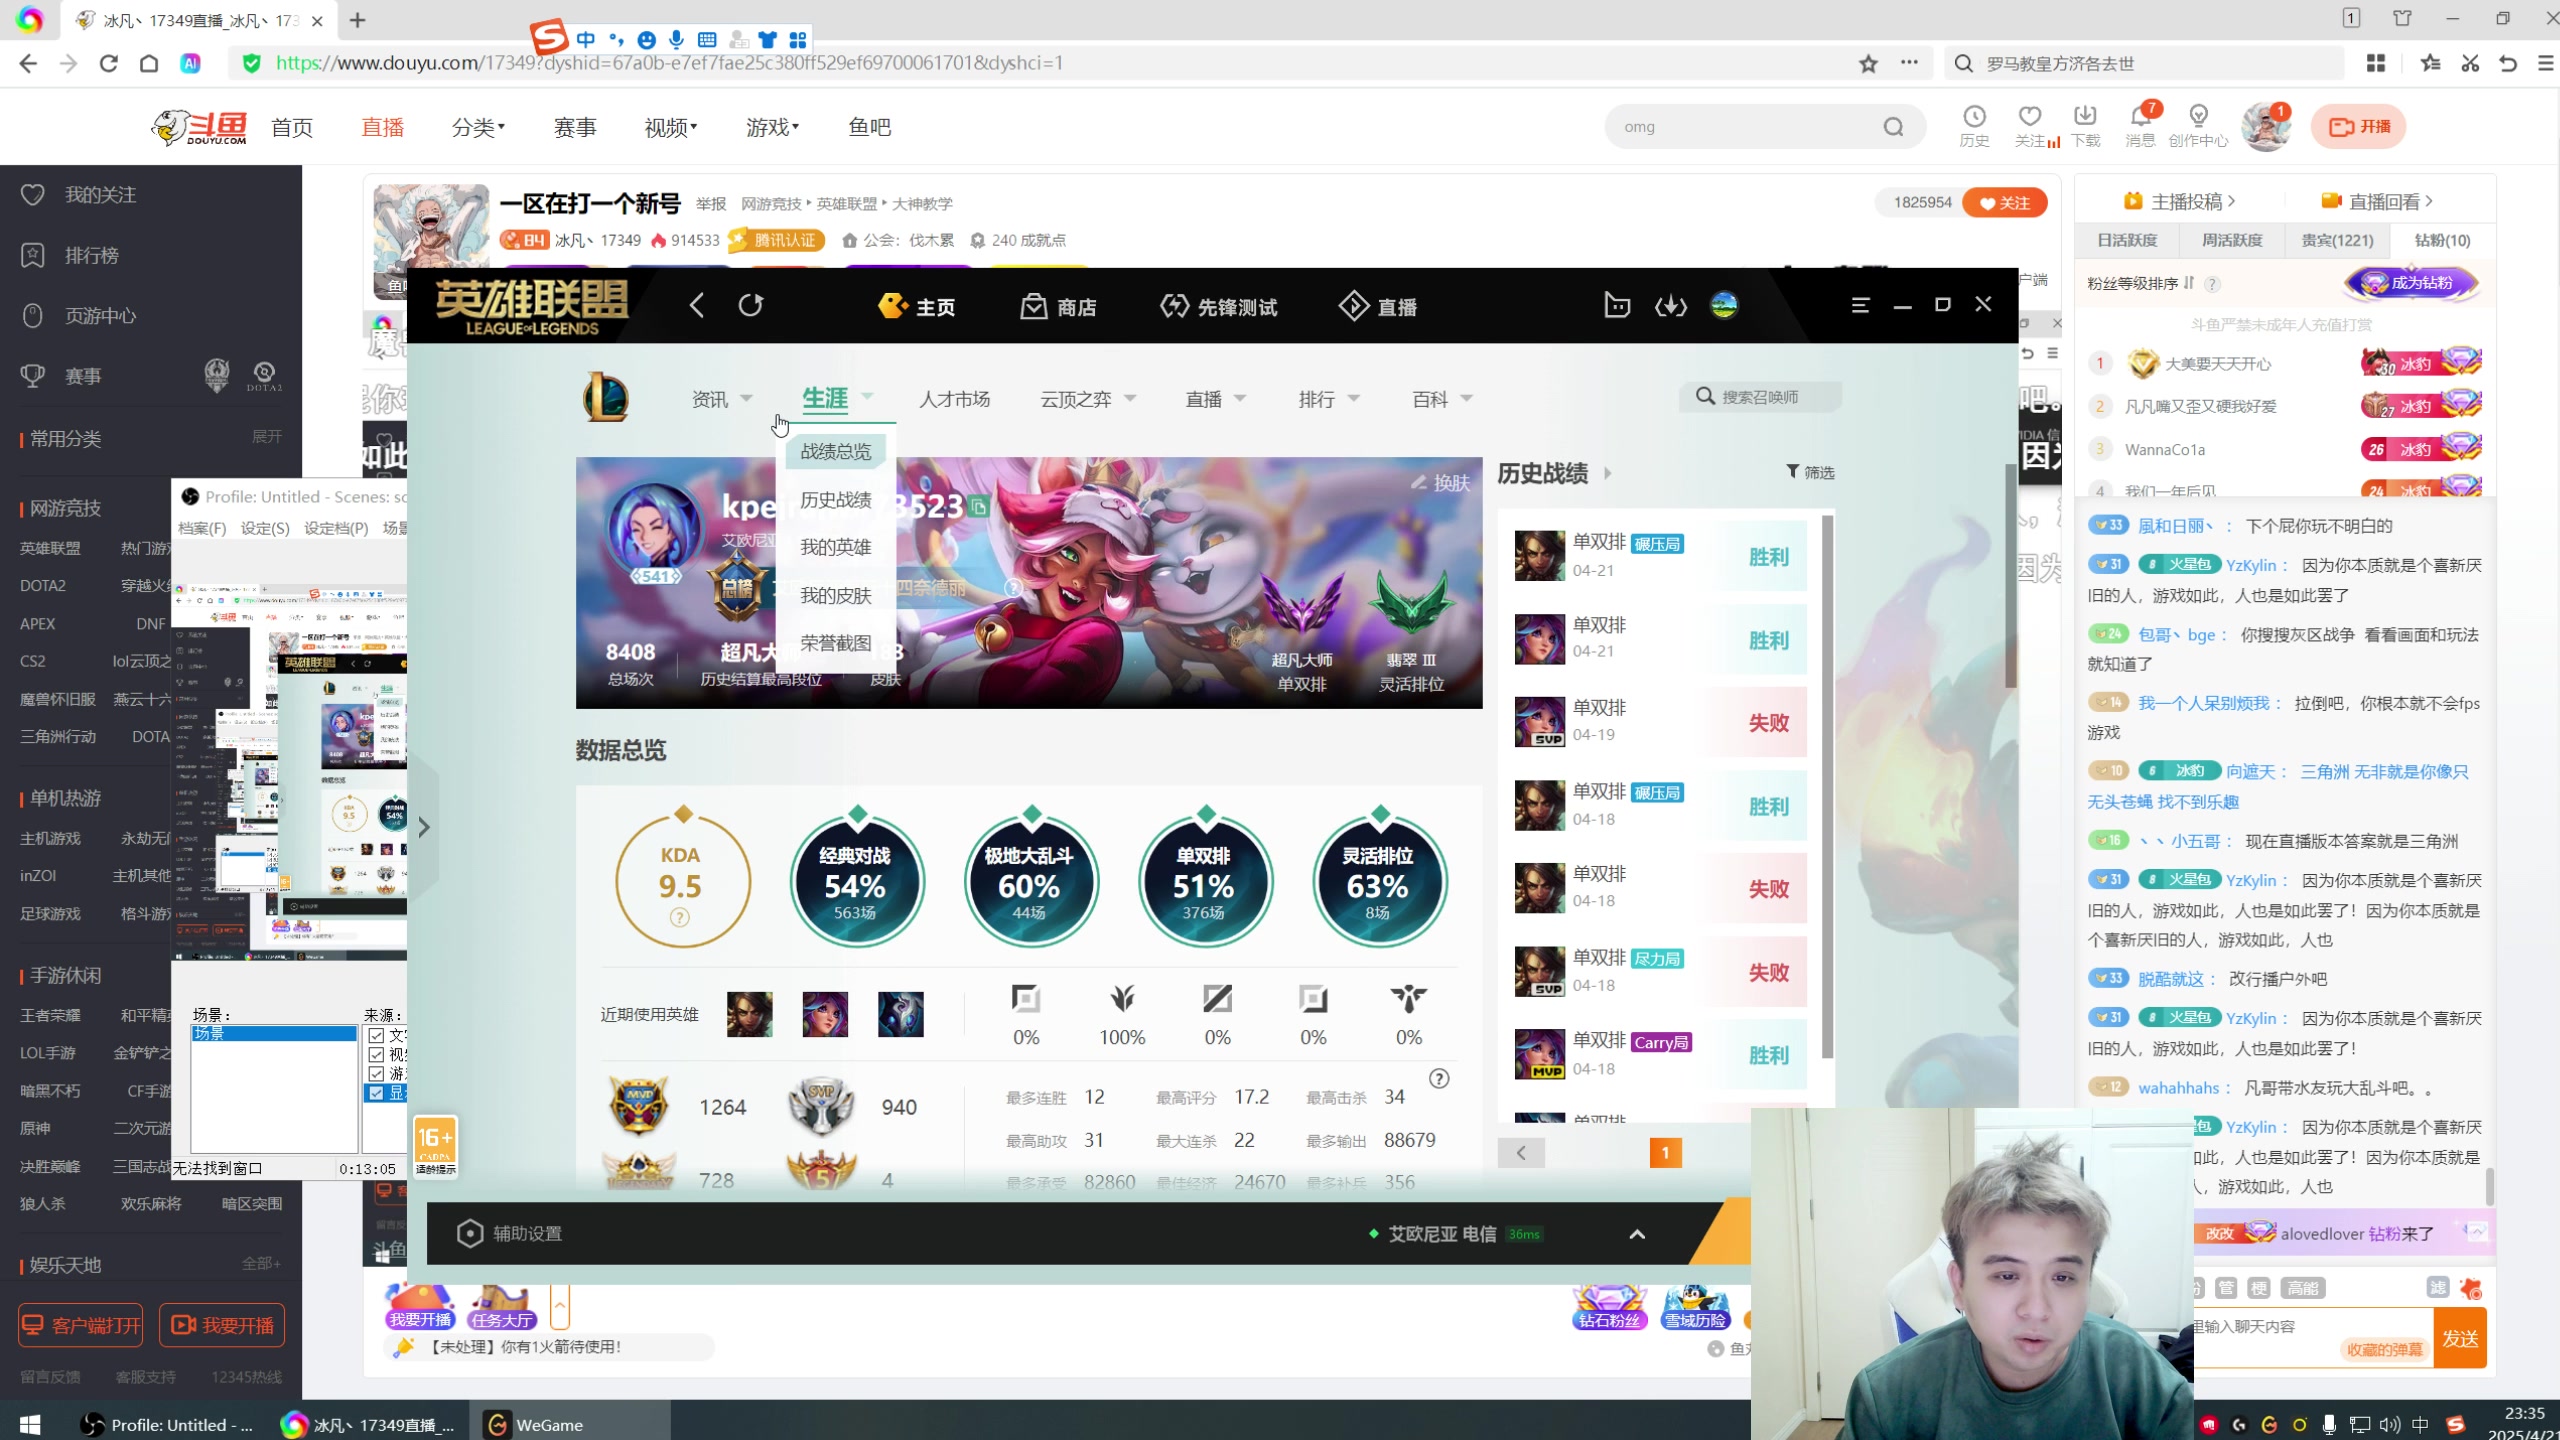
Task: Open the 商店 store tab
Action: click(x=1058, y=307)
